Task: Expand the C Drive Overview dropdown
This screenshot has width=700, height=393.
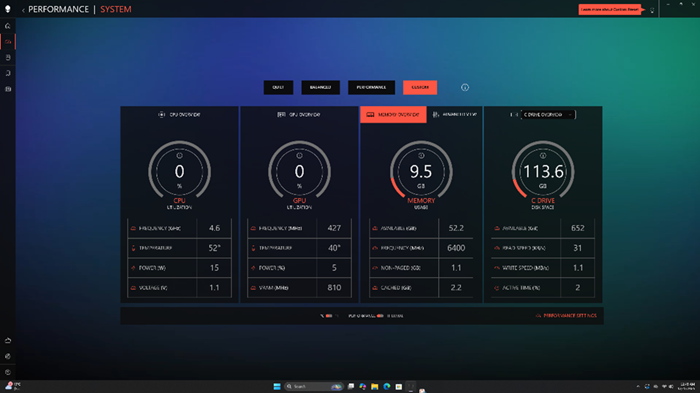Action: point(548,115)
